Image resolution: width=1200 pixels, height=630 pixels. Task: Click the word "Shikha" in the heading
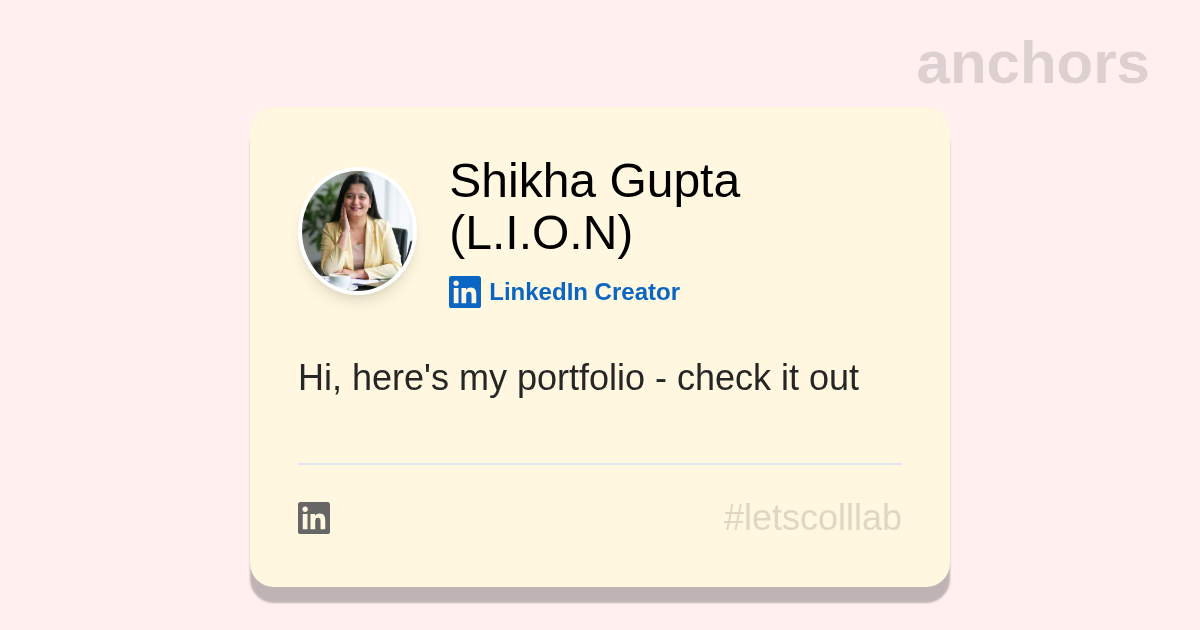pyautogui.click(x=522, y=181)
